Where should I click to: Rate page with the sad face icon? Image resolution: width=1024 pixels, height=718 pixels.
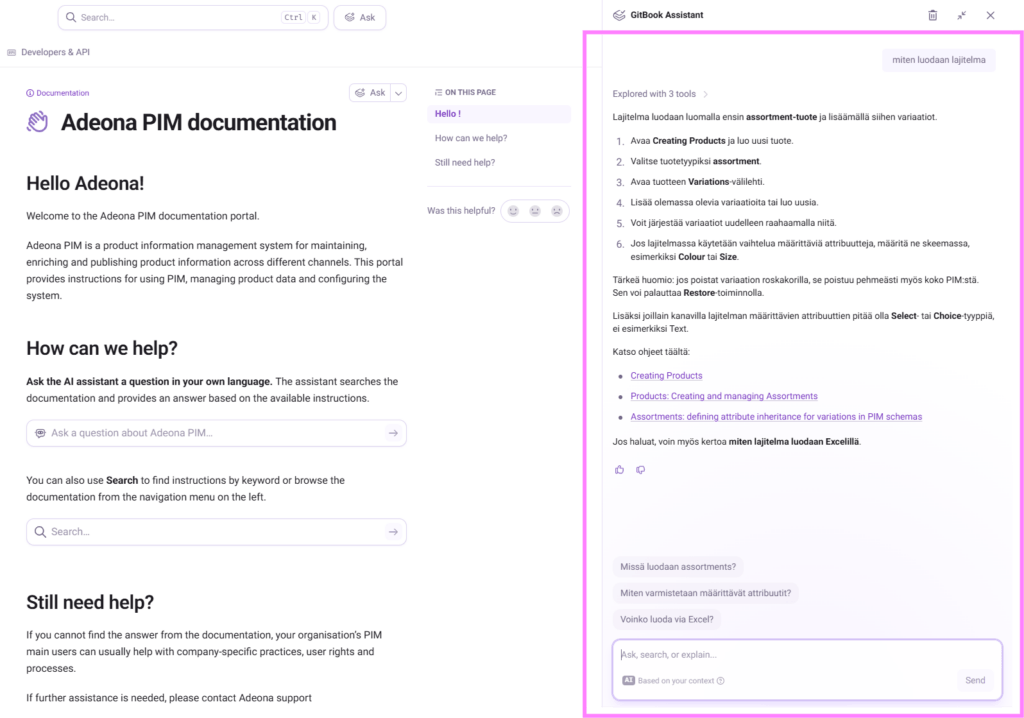(x=556, y=211)
